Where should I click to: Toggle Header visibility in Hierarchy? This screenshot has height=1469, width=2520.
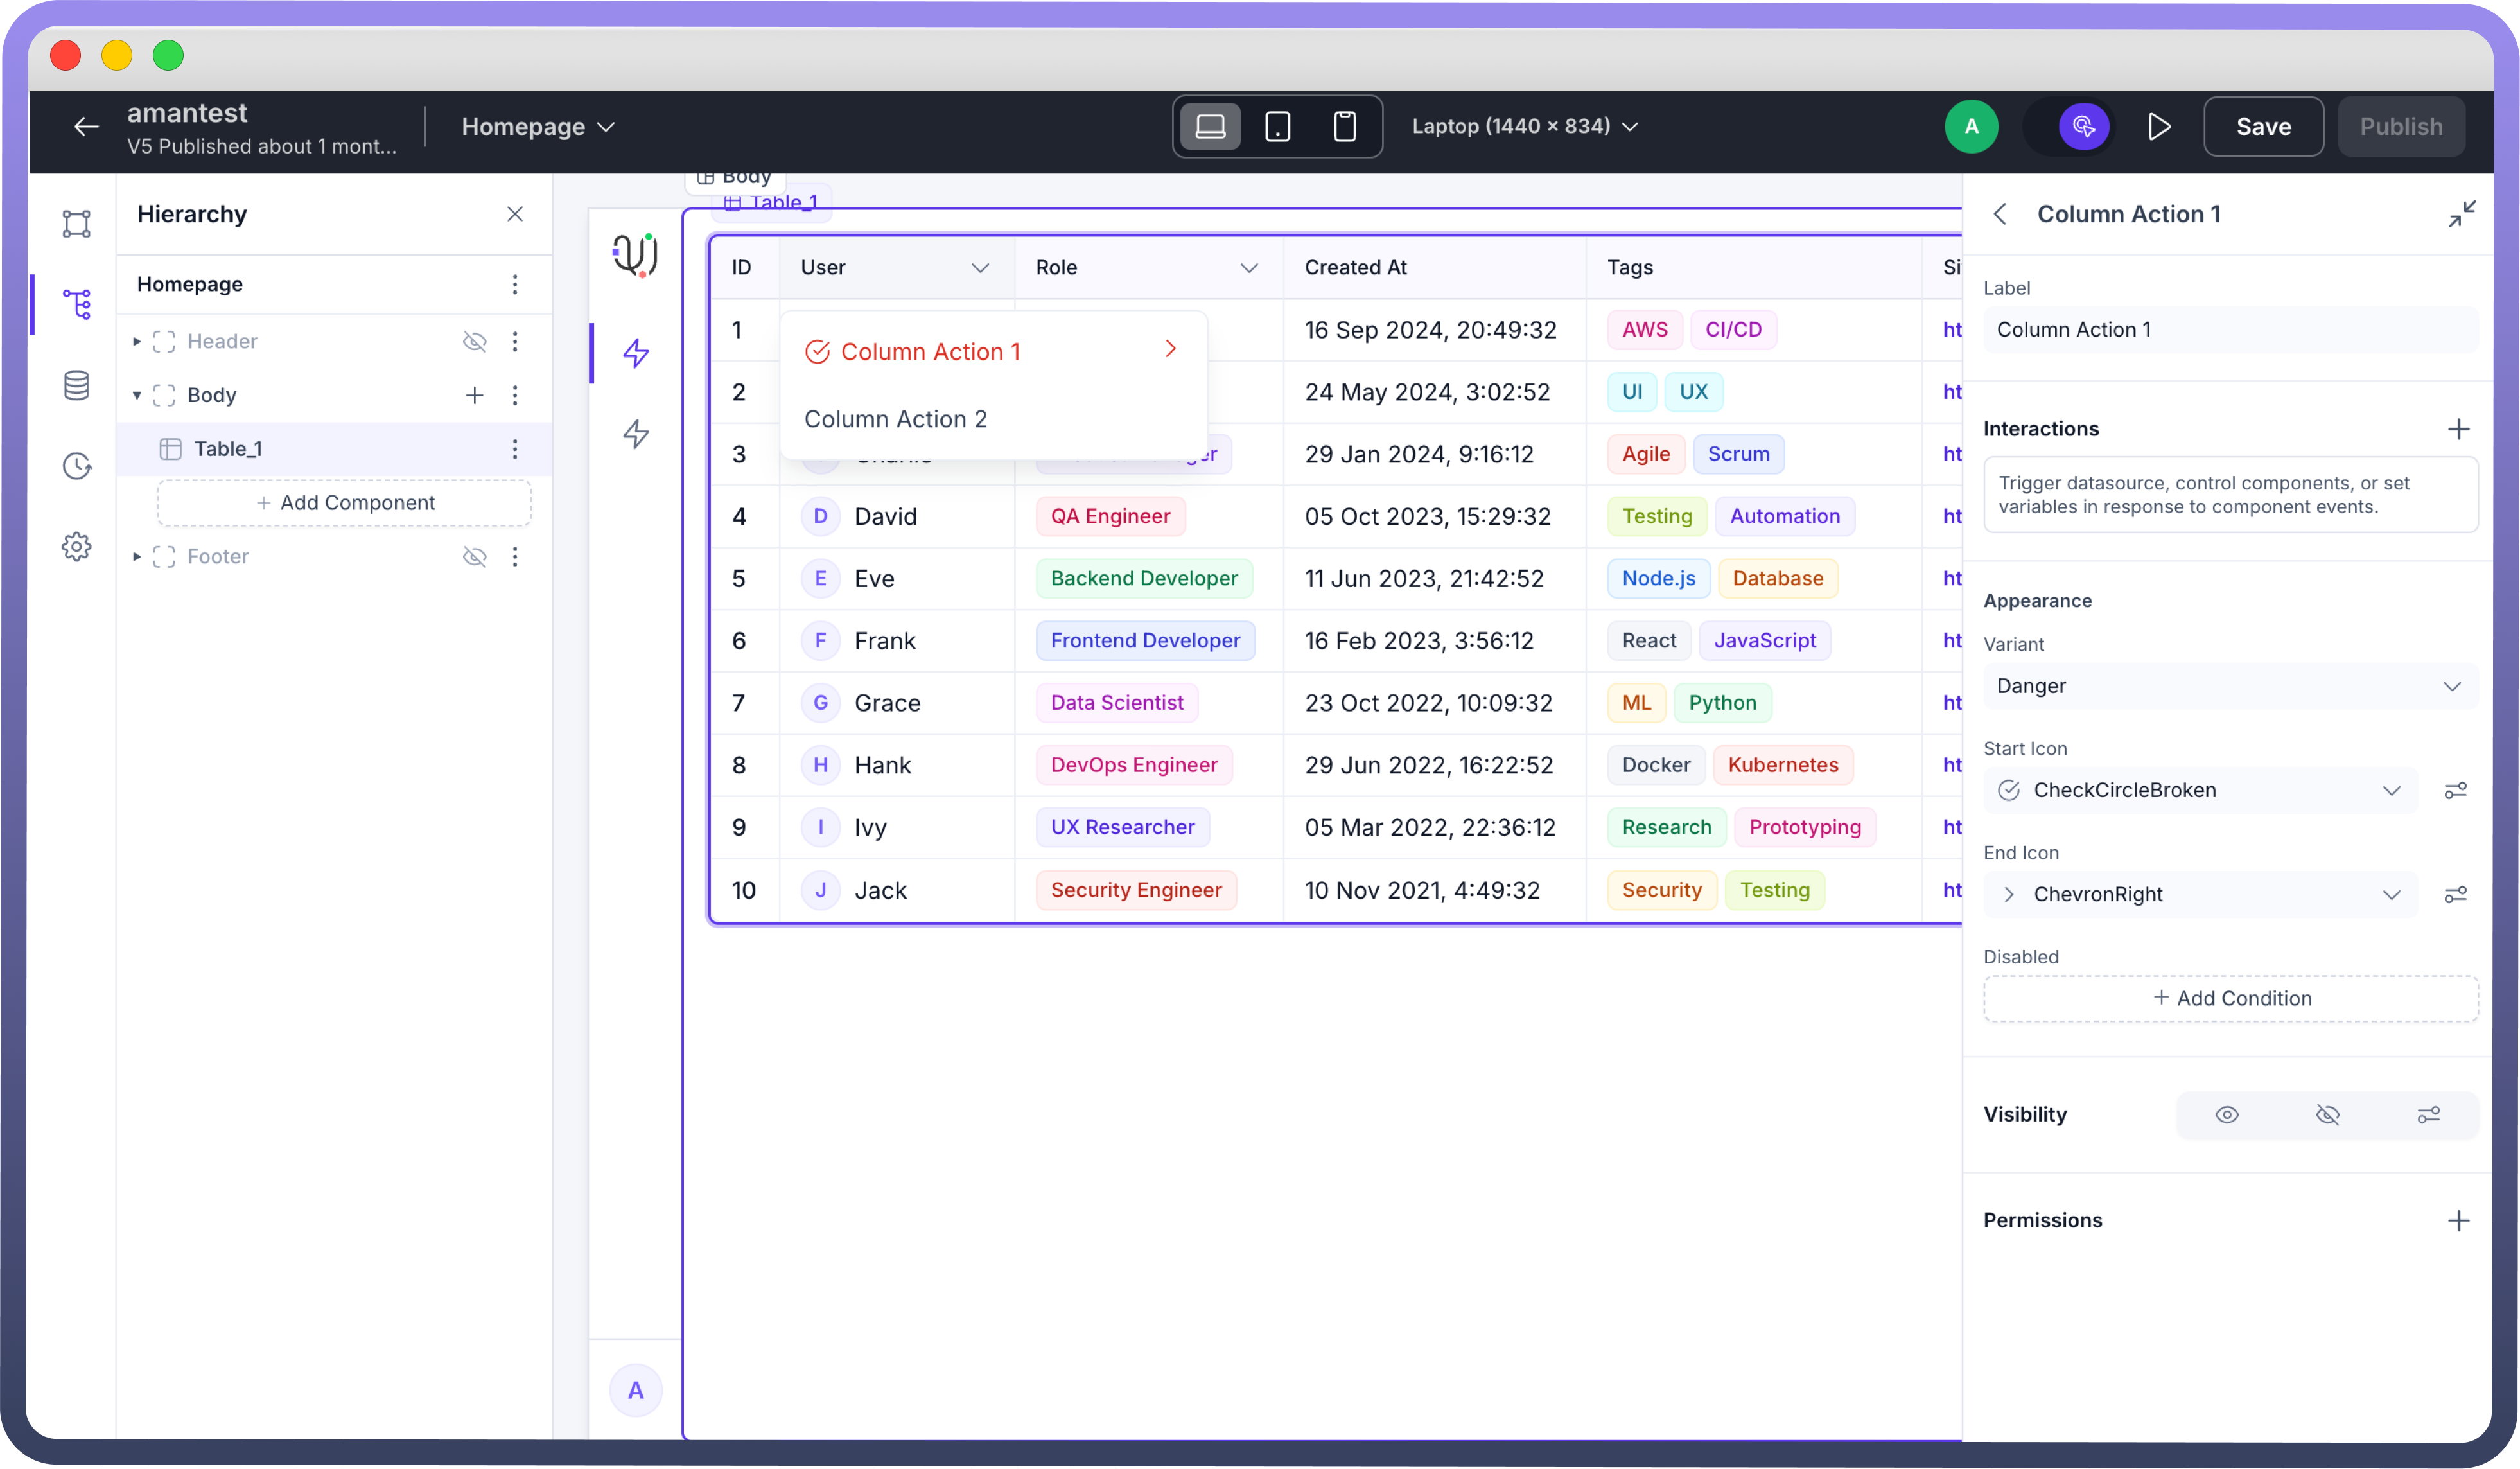click(x=474, y=342)
